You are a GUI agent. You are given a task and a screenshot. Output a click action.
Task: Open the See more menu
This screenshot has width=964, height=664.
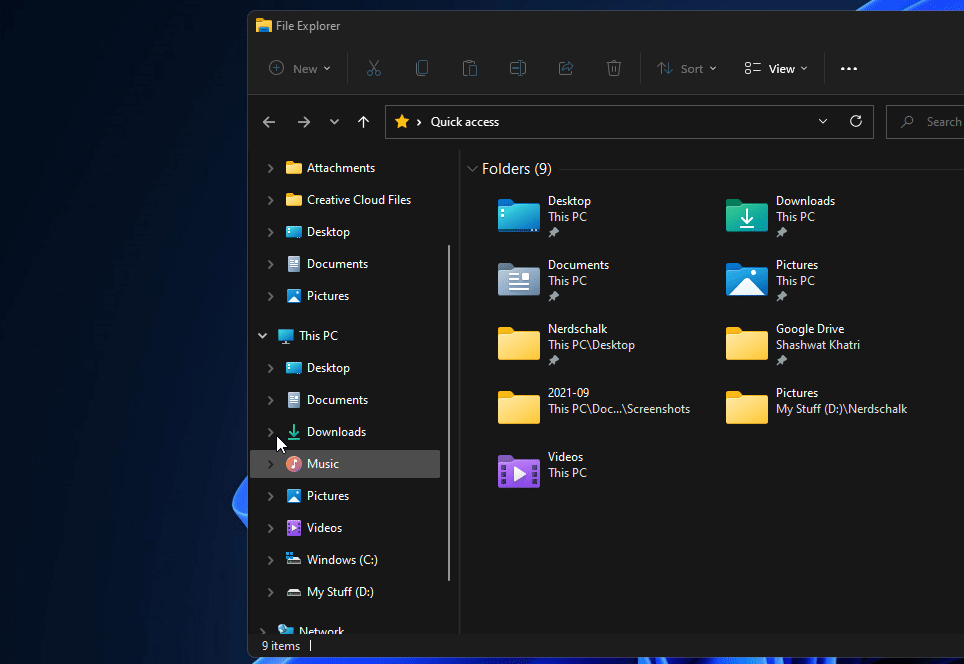pyautogui.click(x=849, y=68)
